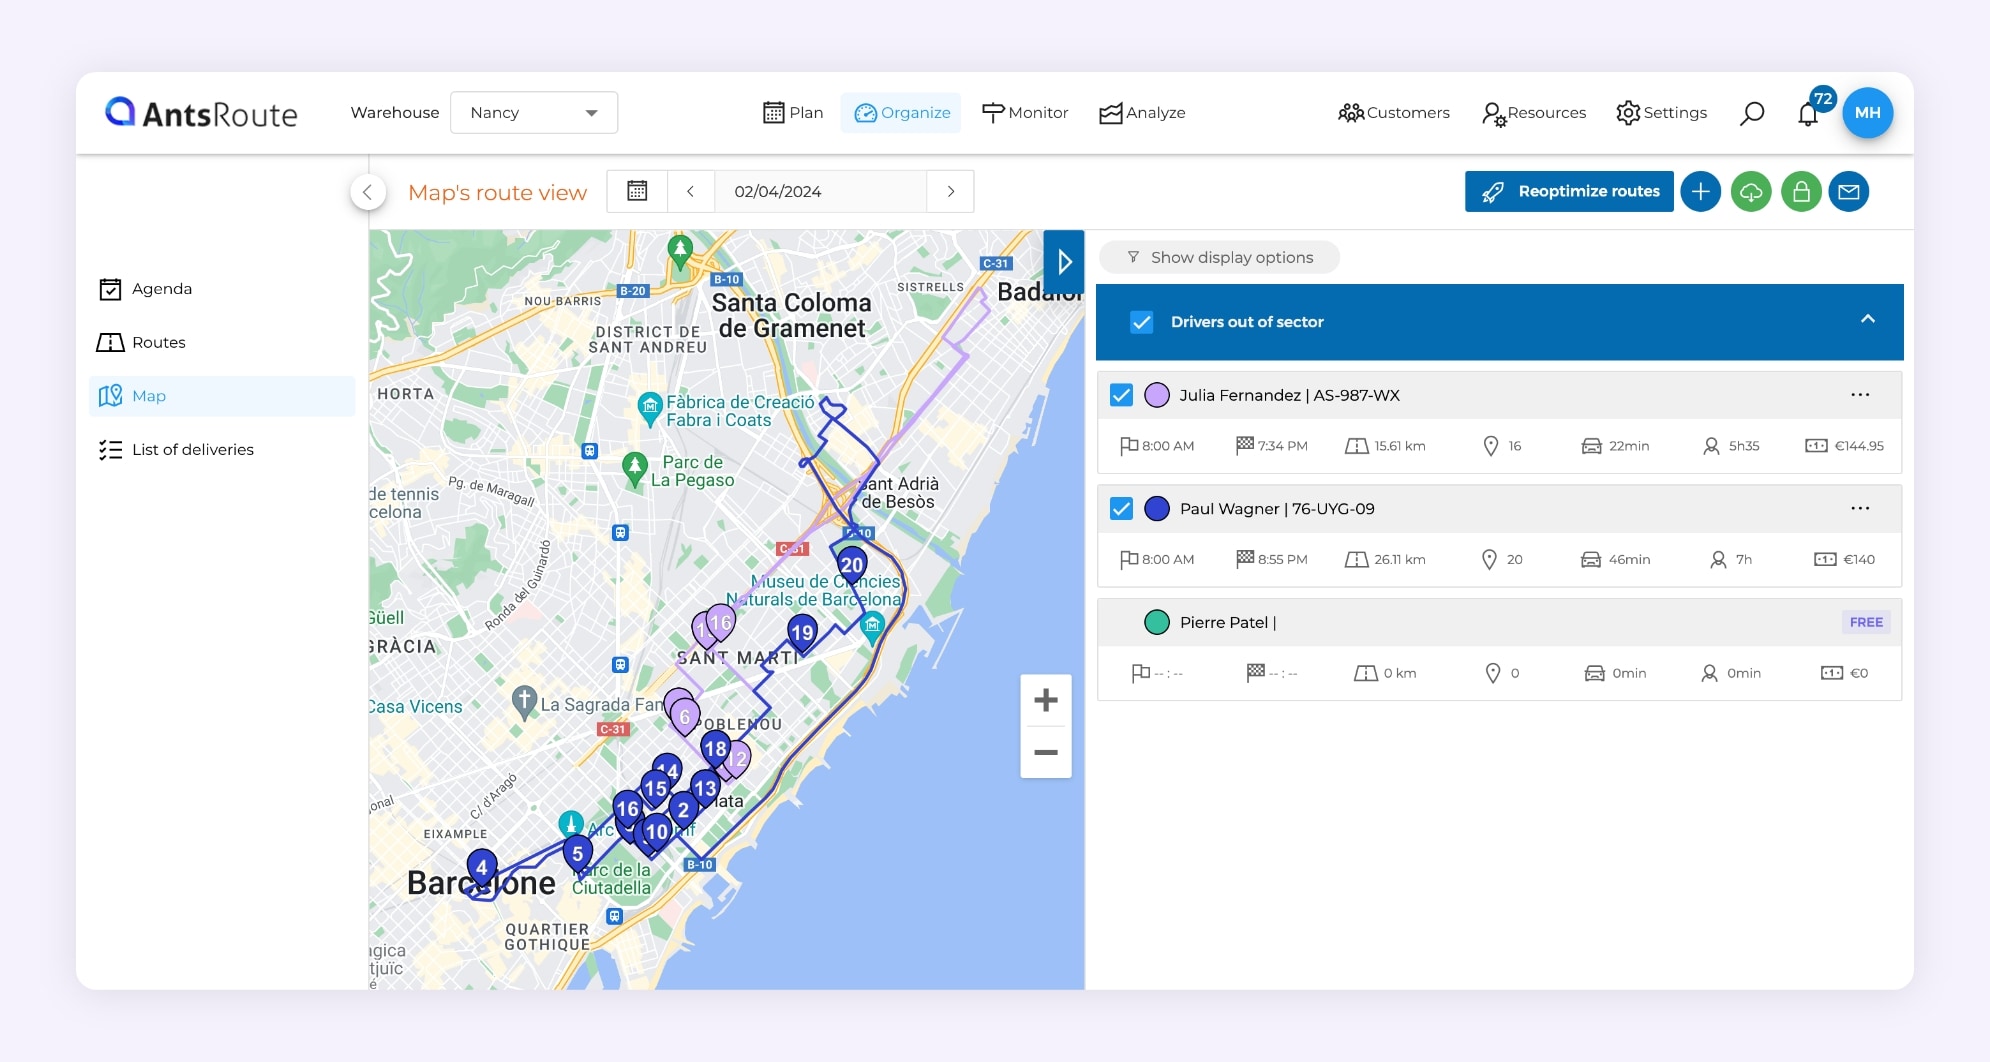Open the Routes panel from sidebar
Screen dimensions: 1990x1062
pos(158,342)
